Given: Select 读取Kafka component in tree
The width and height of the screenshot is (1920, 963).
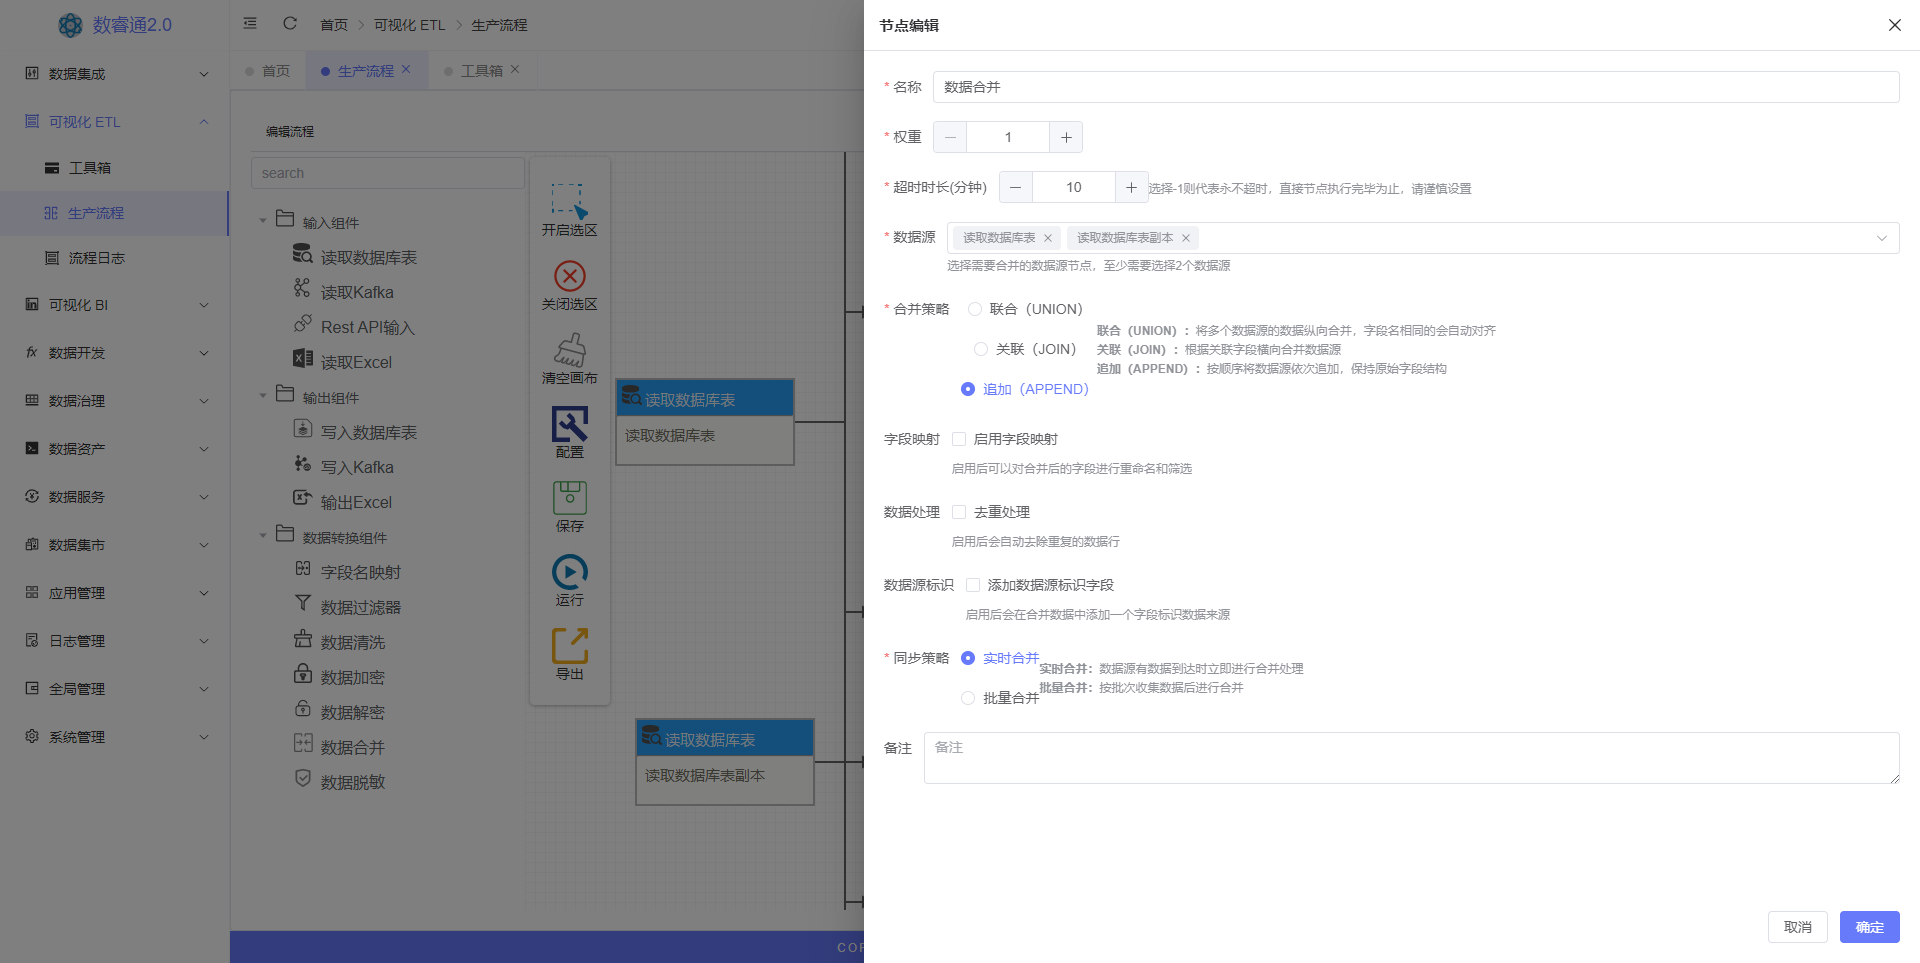Looking at the screenshot, I should click(x=357, y=292).
